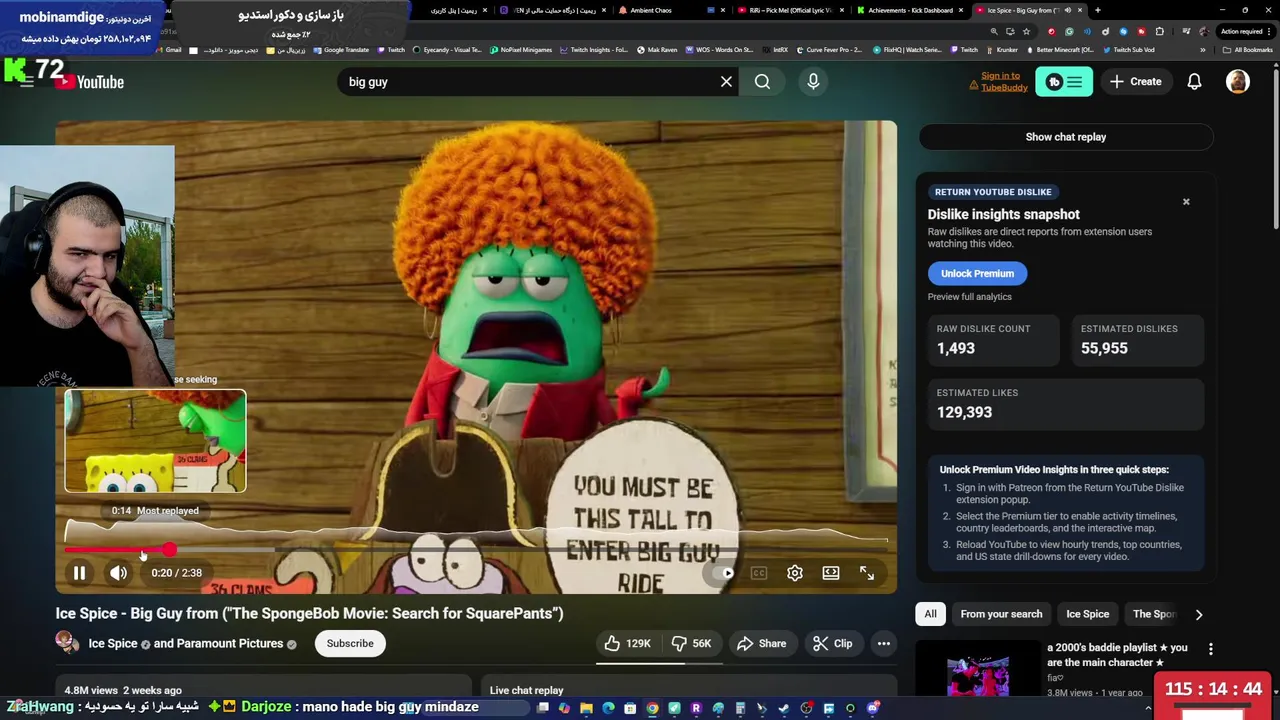Click Sign in to TubeBuddy
Screen dimensions: 1280x720
coord(1001,82)
